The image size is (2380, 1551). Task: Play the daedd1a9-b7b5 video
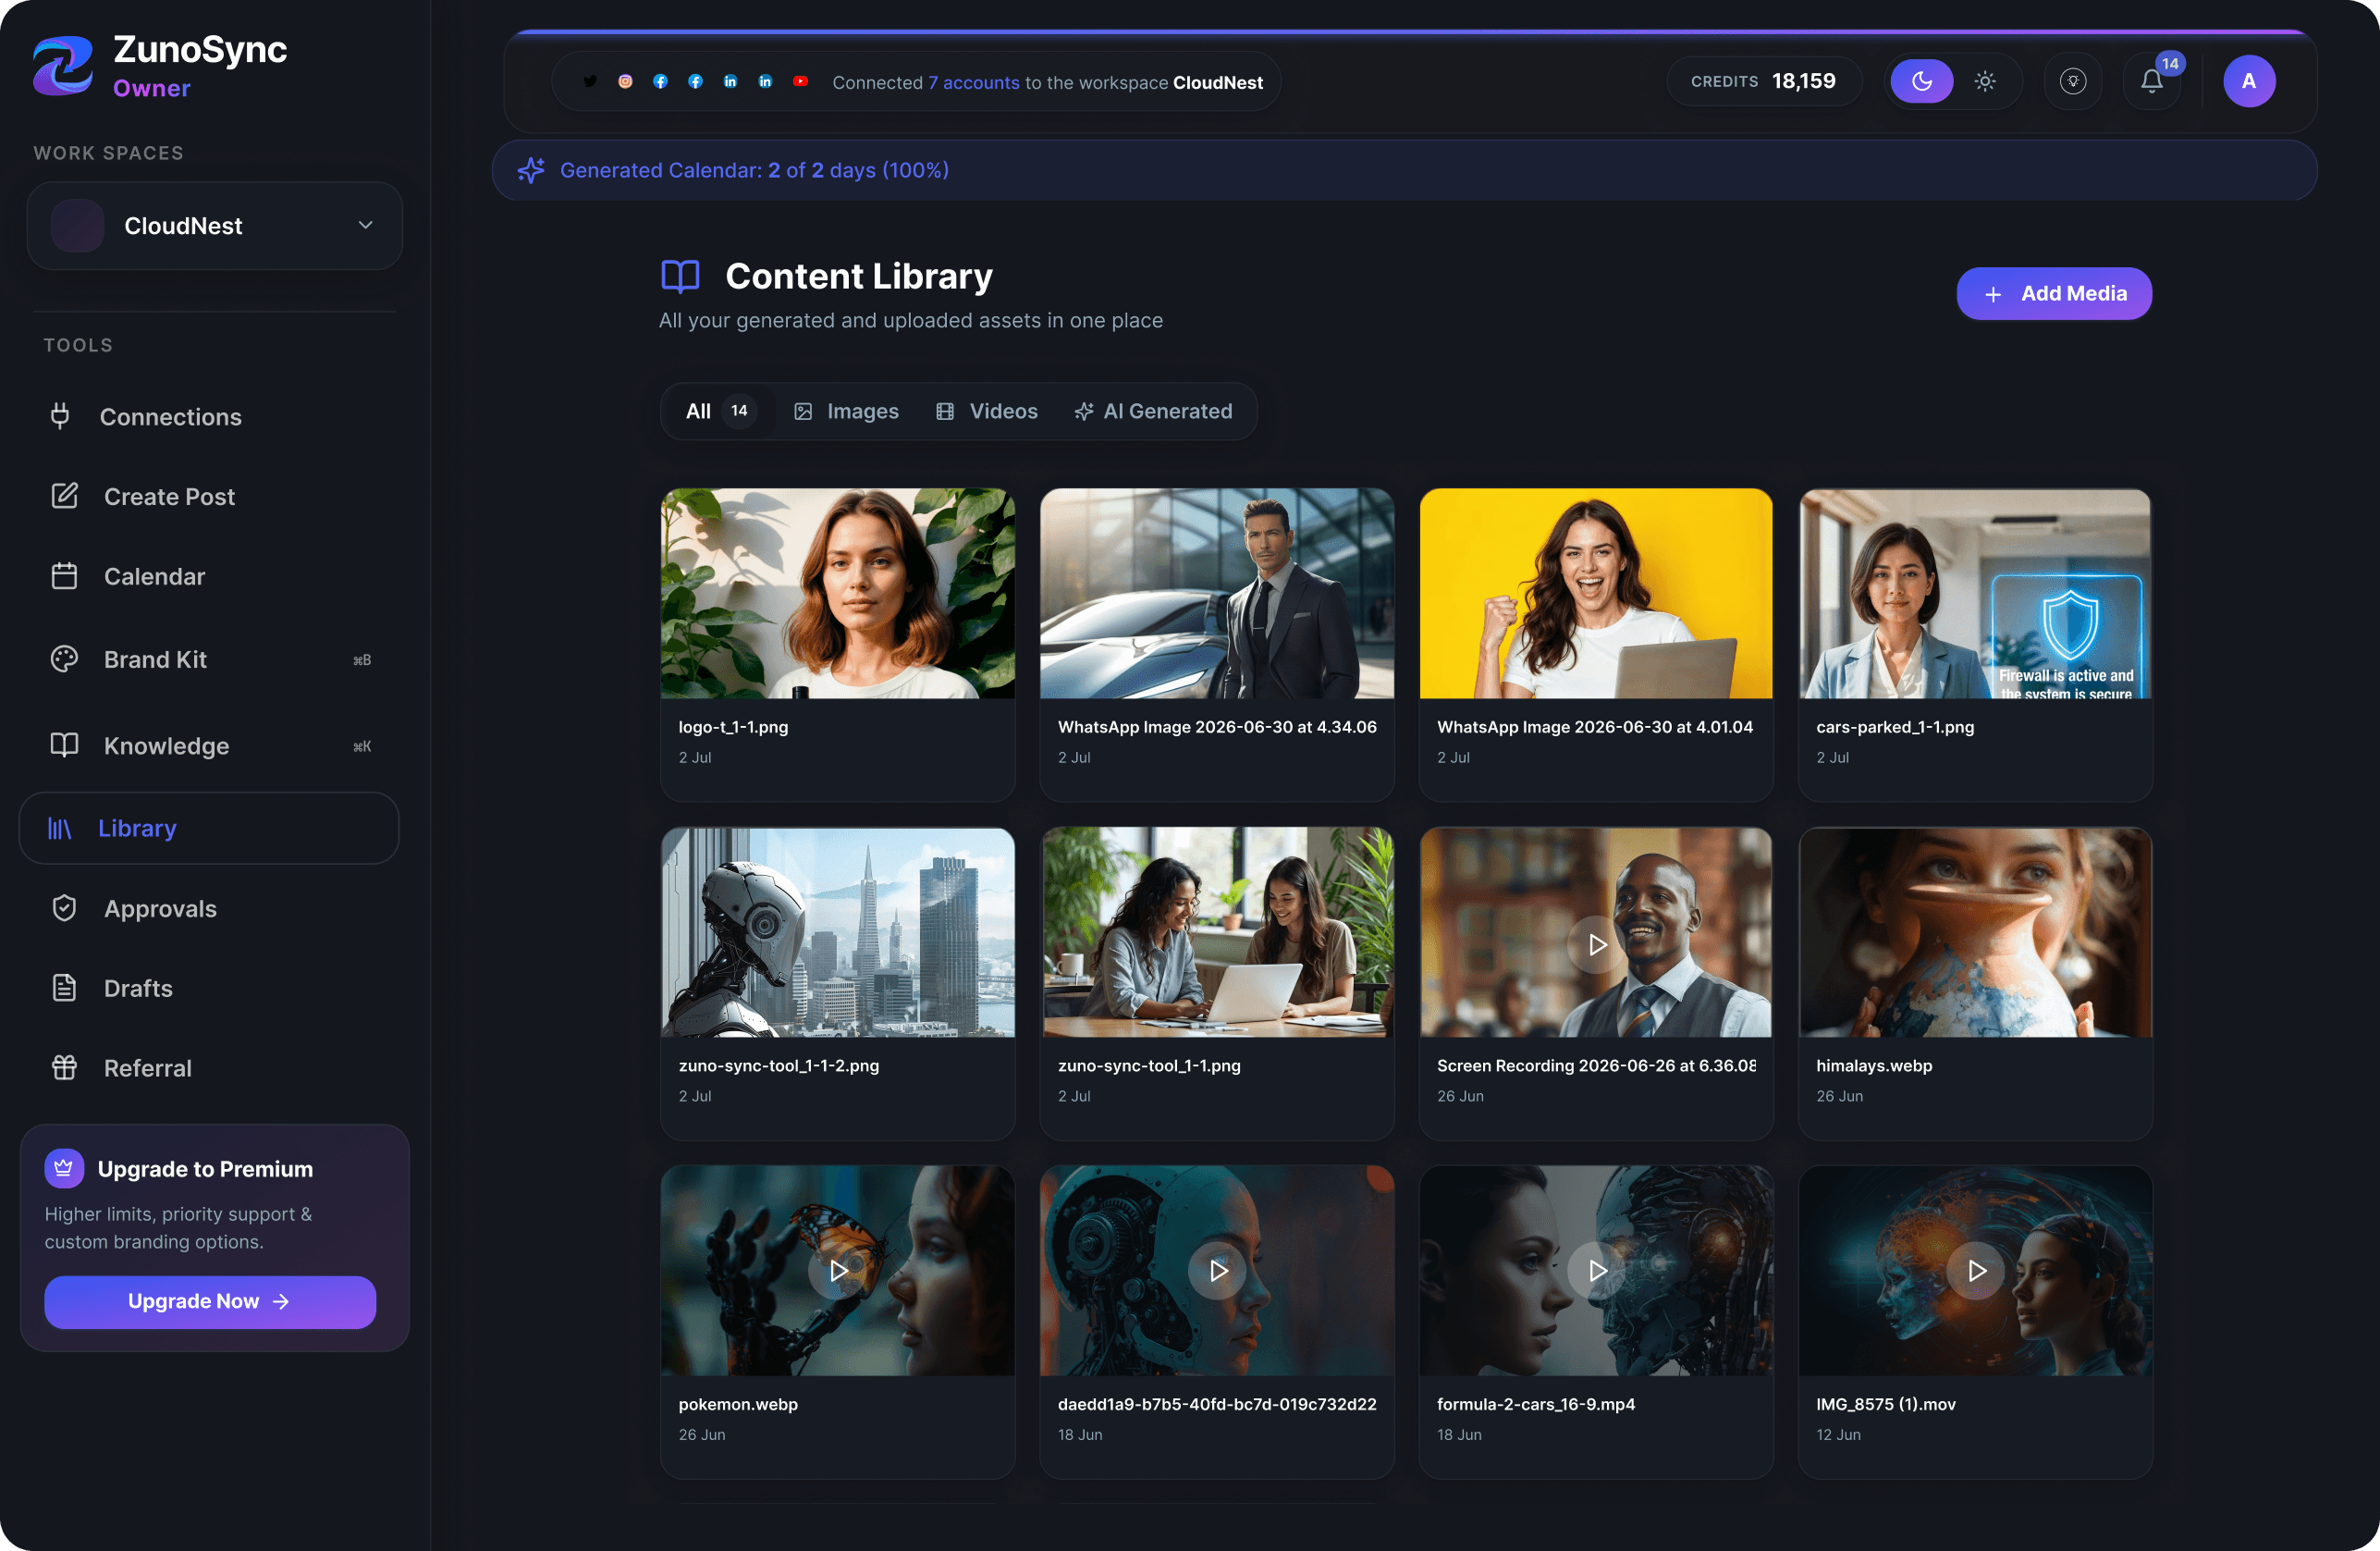[x=1217, y=1271]
